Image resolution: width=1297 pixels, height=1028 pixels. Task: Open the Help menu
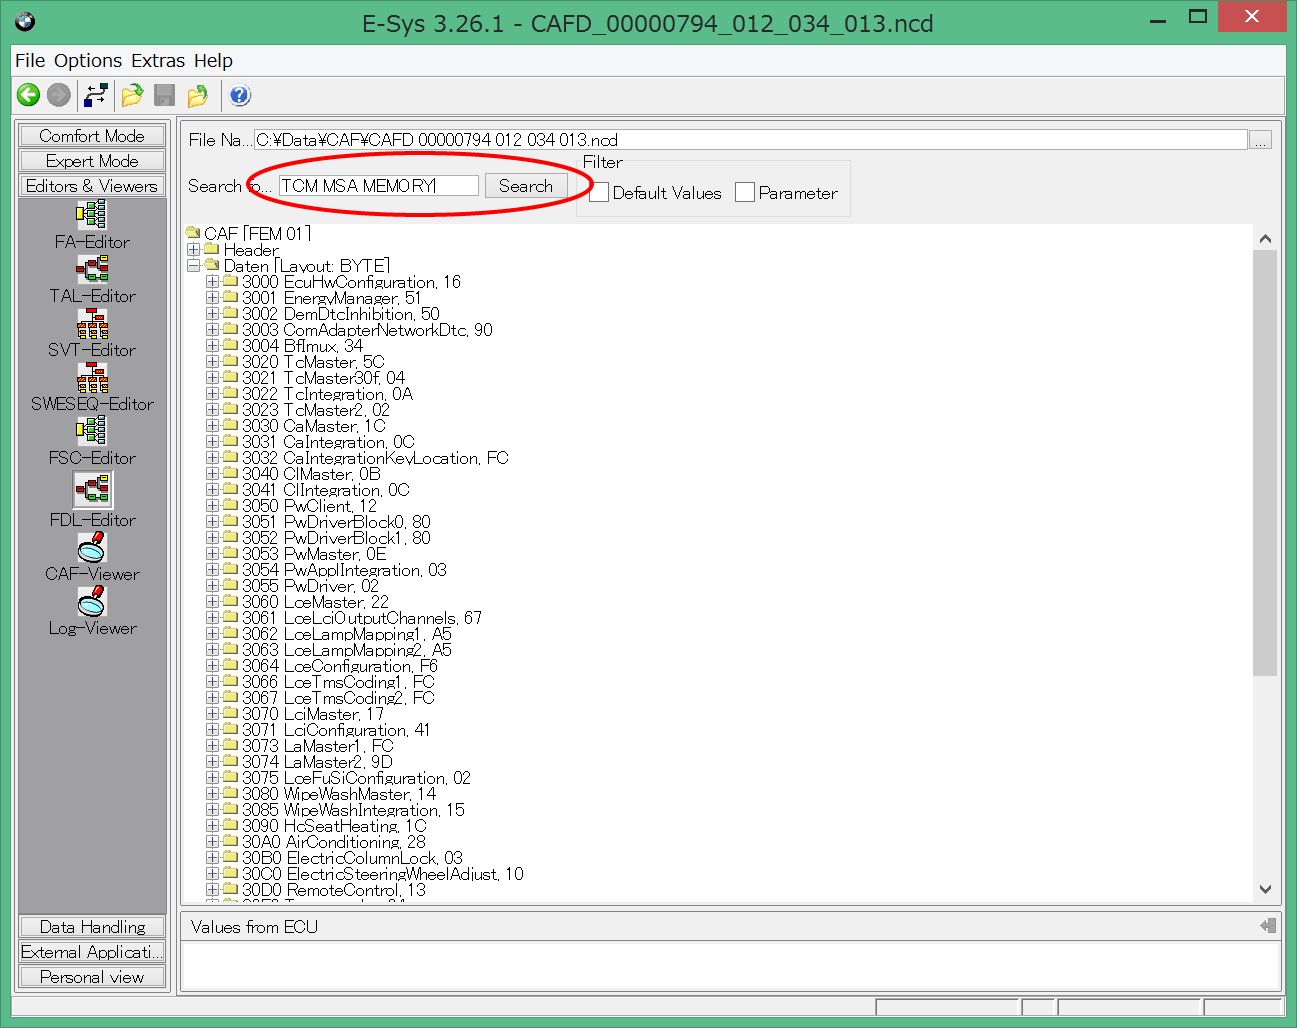pos(213,61)
